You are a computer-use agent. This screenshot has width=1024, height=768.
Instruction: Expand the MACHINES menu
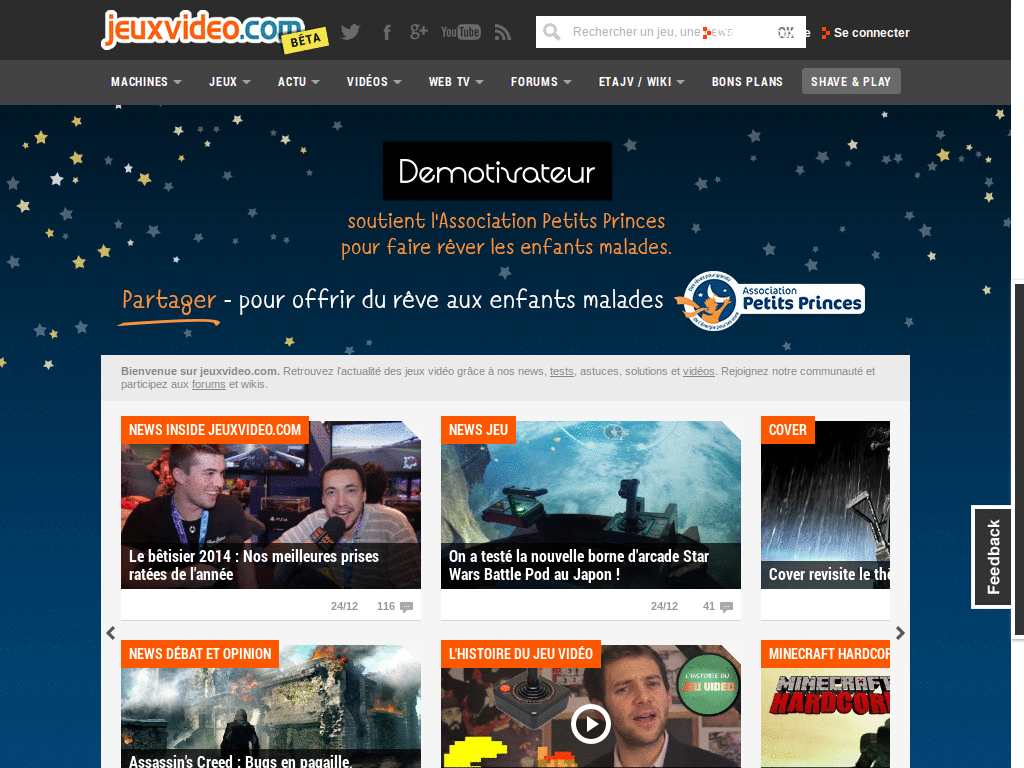pos(146,82)
